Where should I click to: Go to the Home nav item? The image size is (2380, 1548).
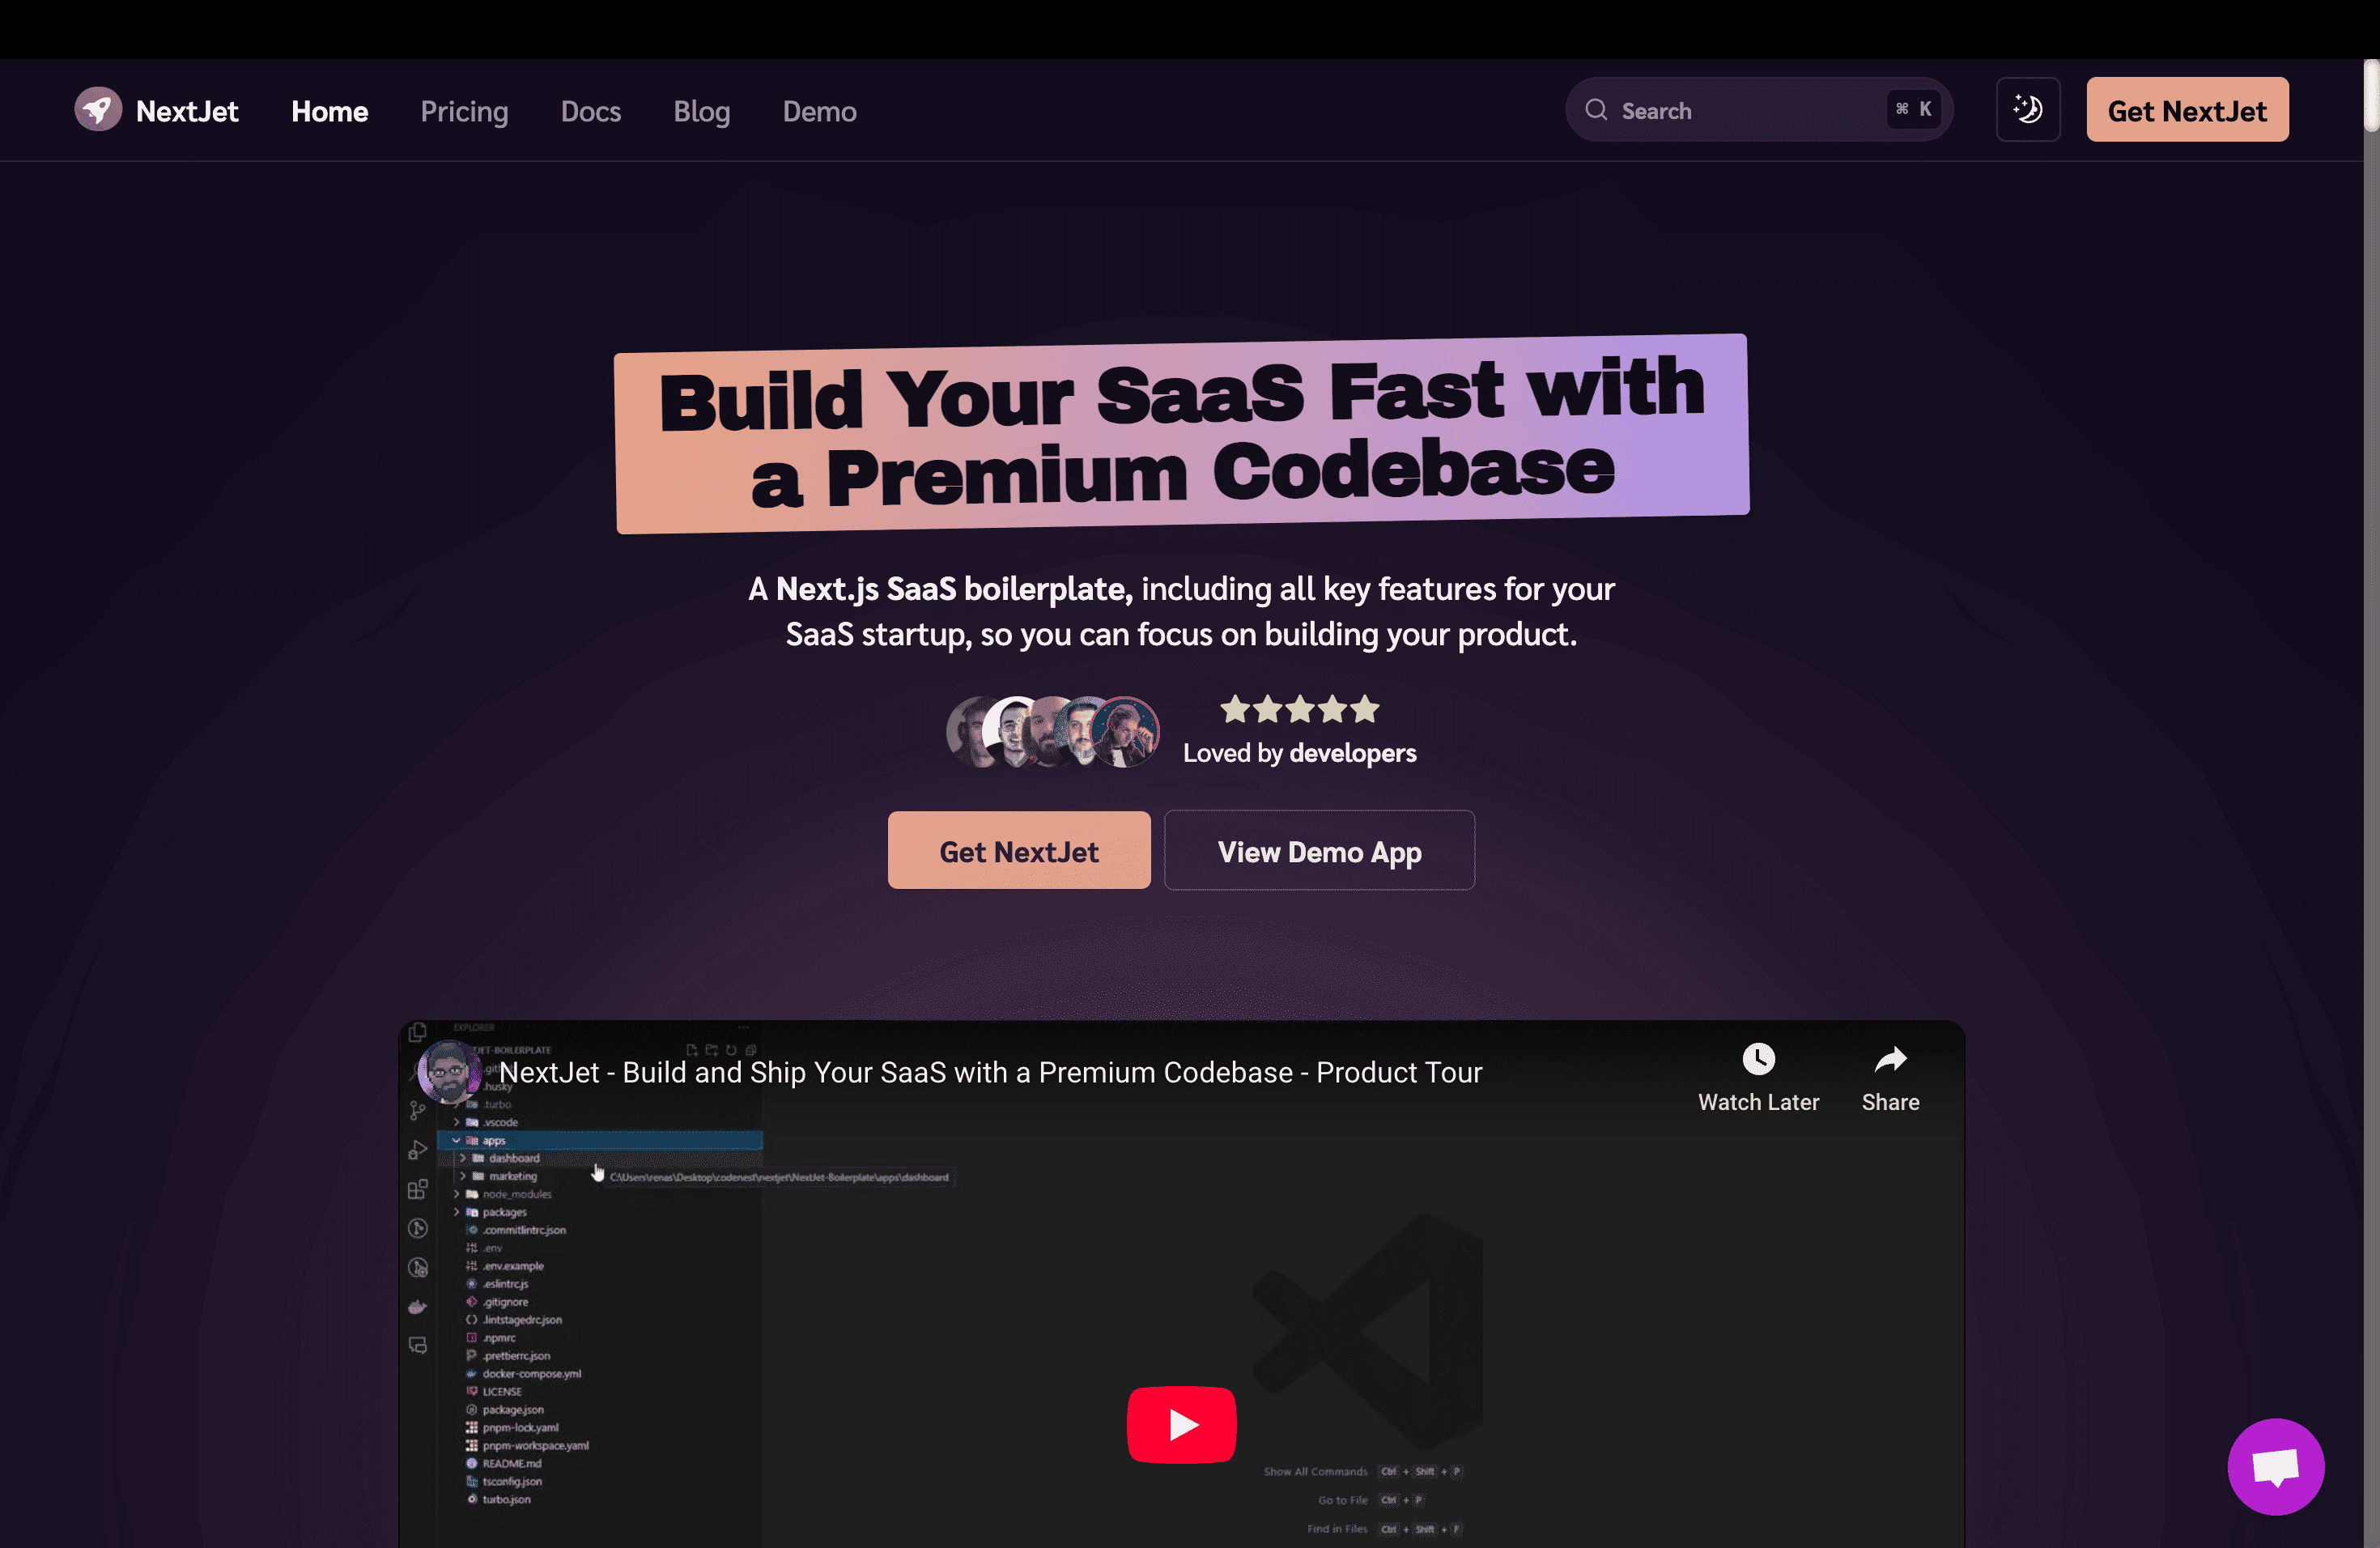[x=330, y=111]
